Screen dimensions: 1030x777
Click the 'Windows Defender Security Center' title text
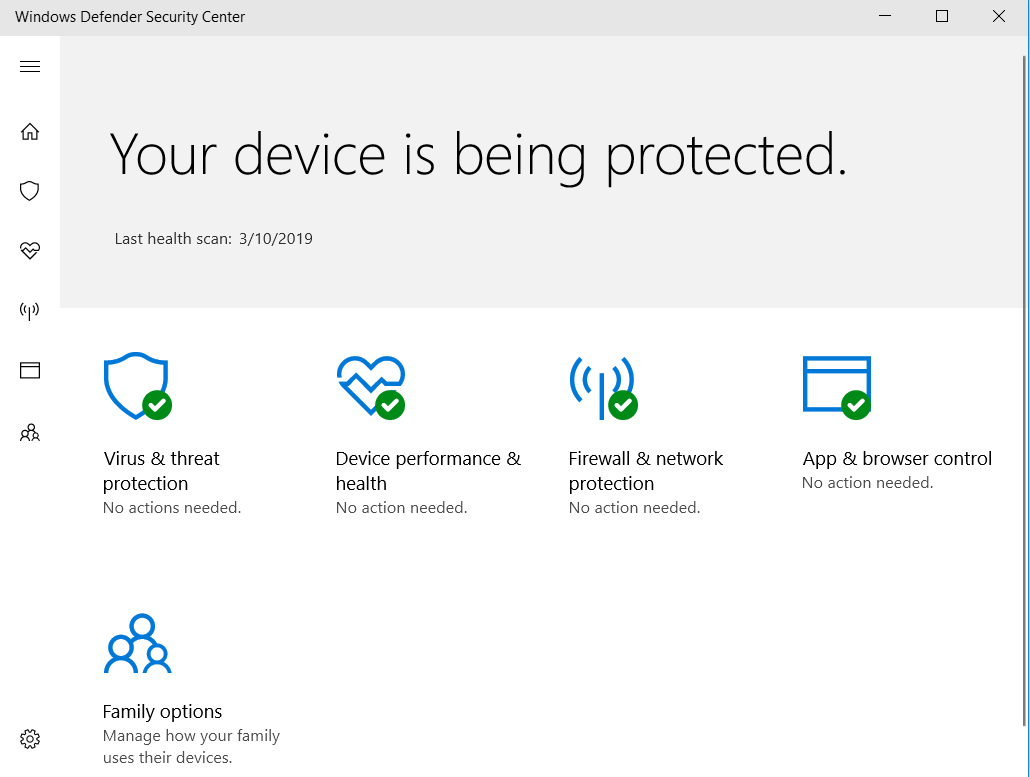(130, 17)
